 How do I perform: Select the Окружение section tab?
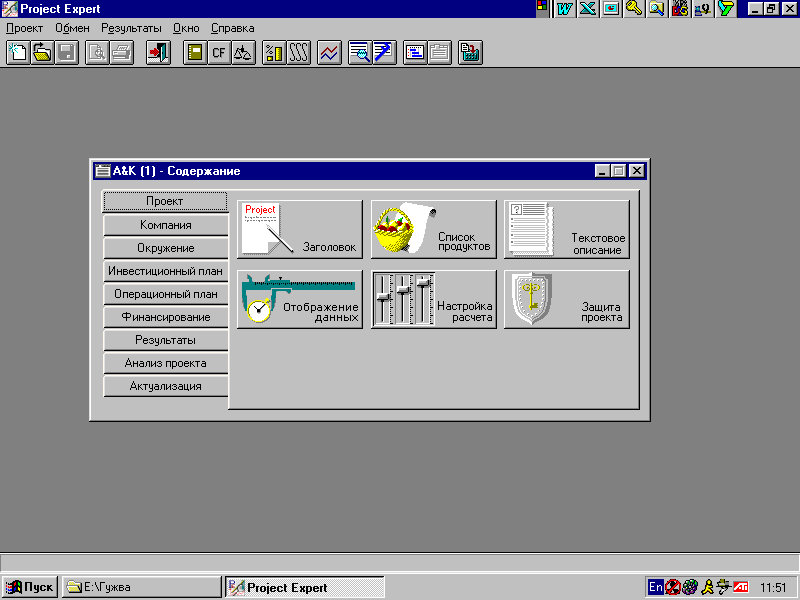pyautogui.click(x=165, y=248)
